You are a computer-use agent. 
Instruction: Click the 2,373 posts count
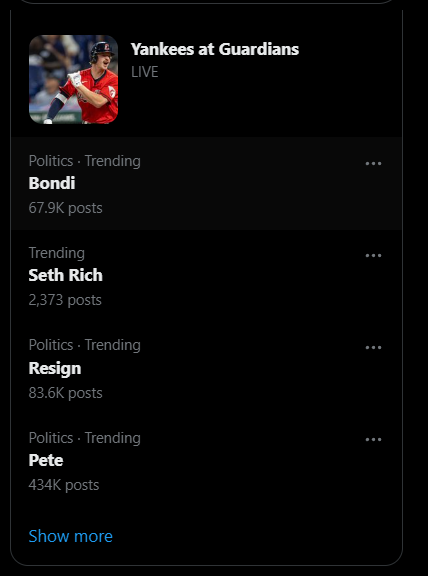click(x=65, y=300)
